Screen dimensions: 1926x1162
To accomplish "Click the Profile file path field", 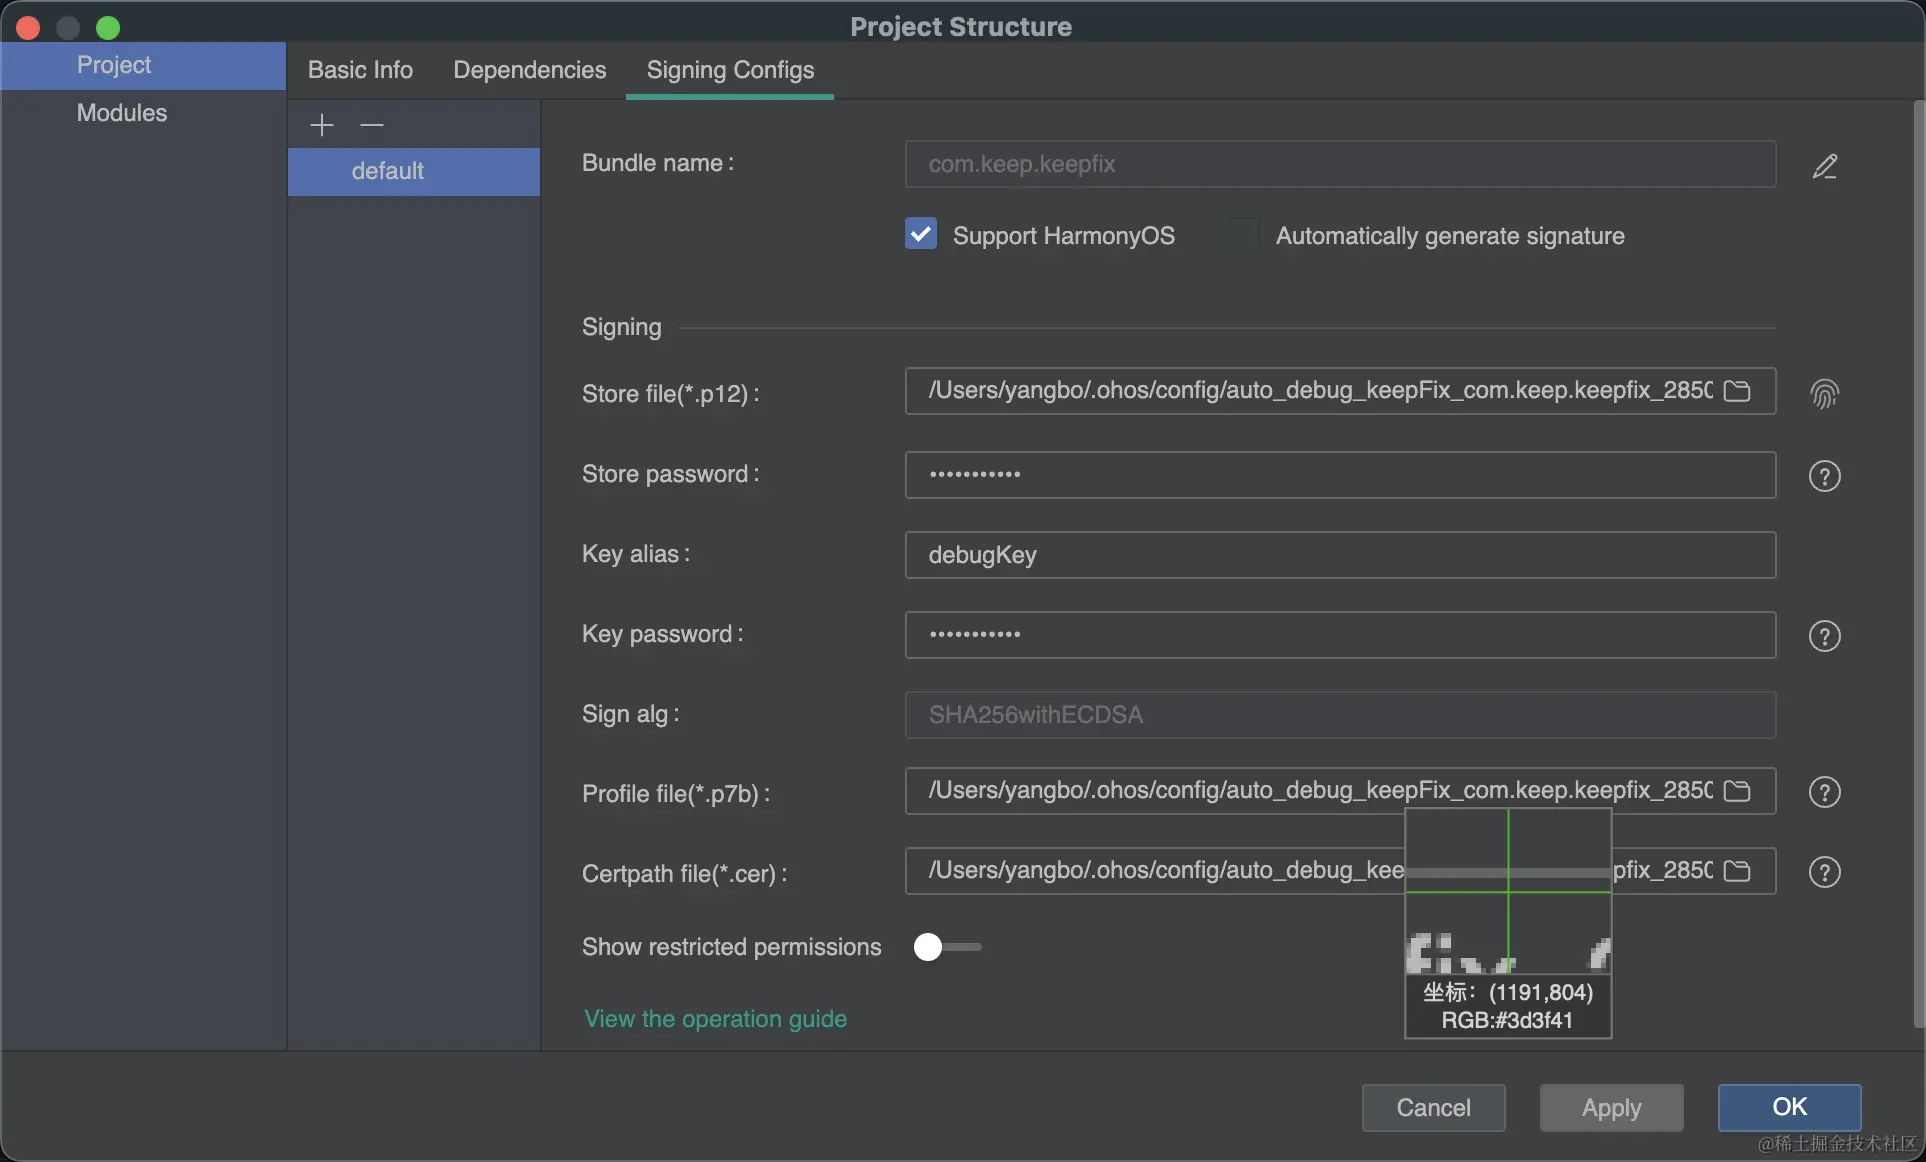I will 1340,791.
